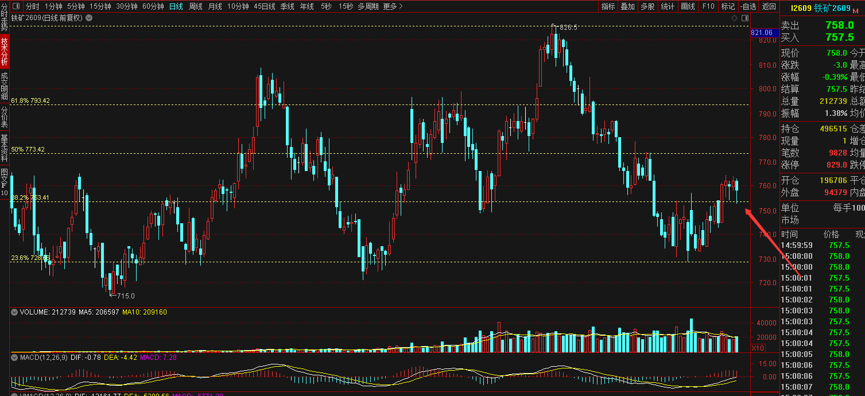Screen dimensions: 865x396
Task: Open the VOLUME indicator dropdown arrow
Action: tap(15, 312)
